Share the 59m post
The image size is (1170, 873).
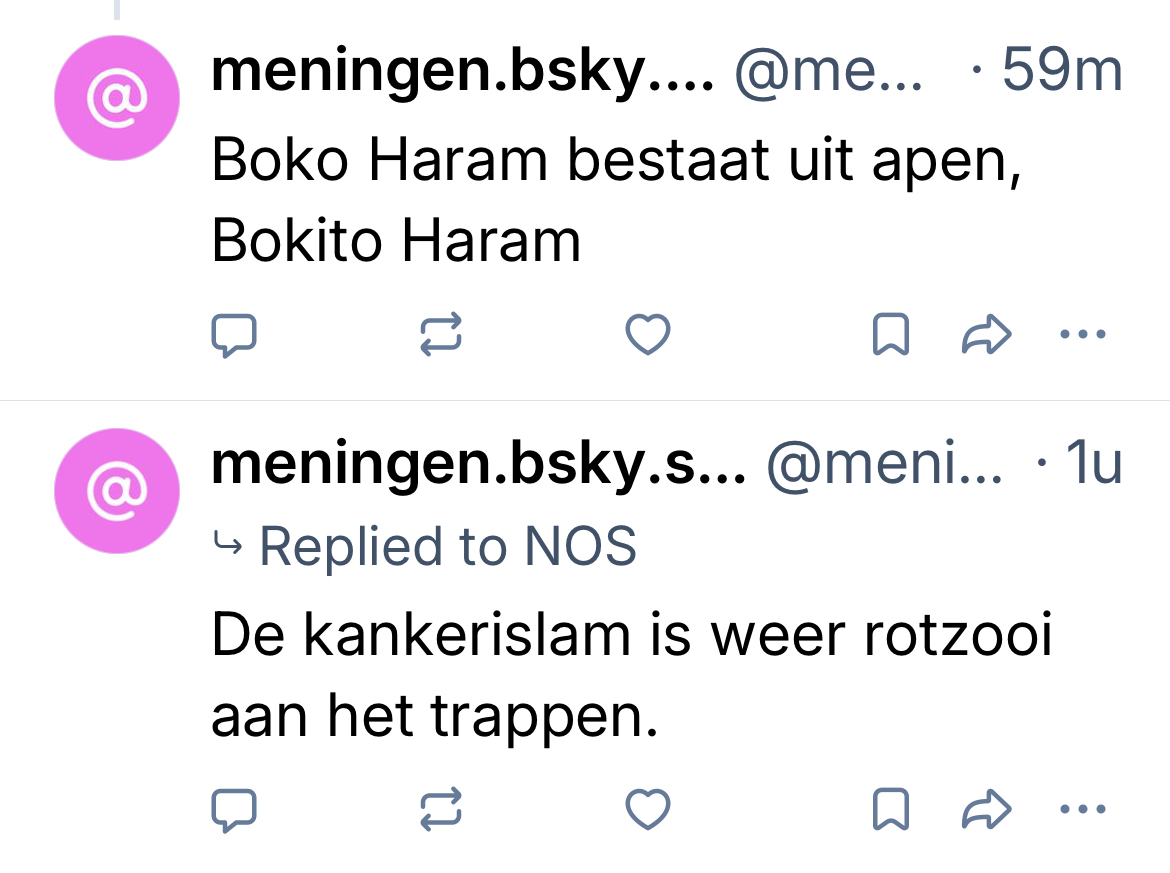pos(987,336)
